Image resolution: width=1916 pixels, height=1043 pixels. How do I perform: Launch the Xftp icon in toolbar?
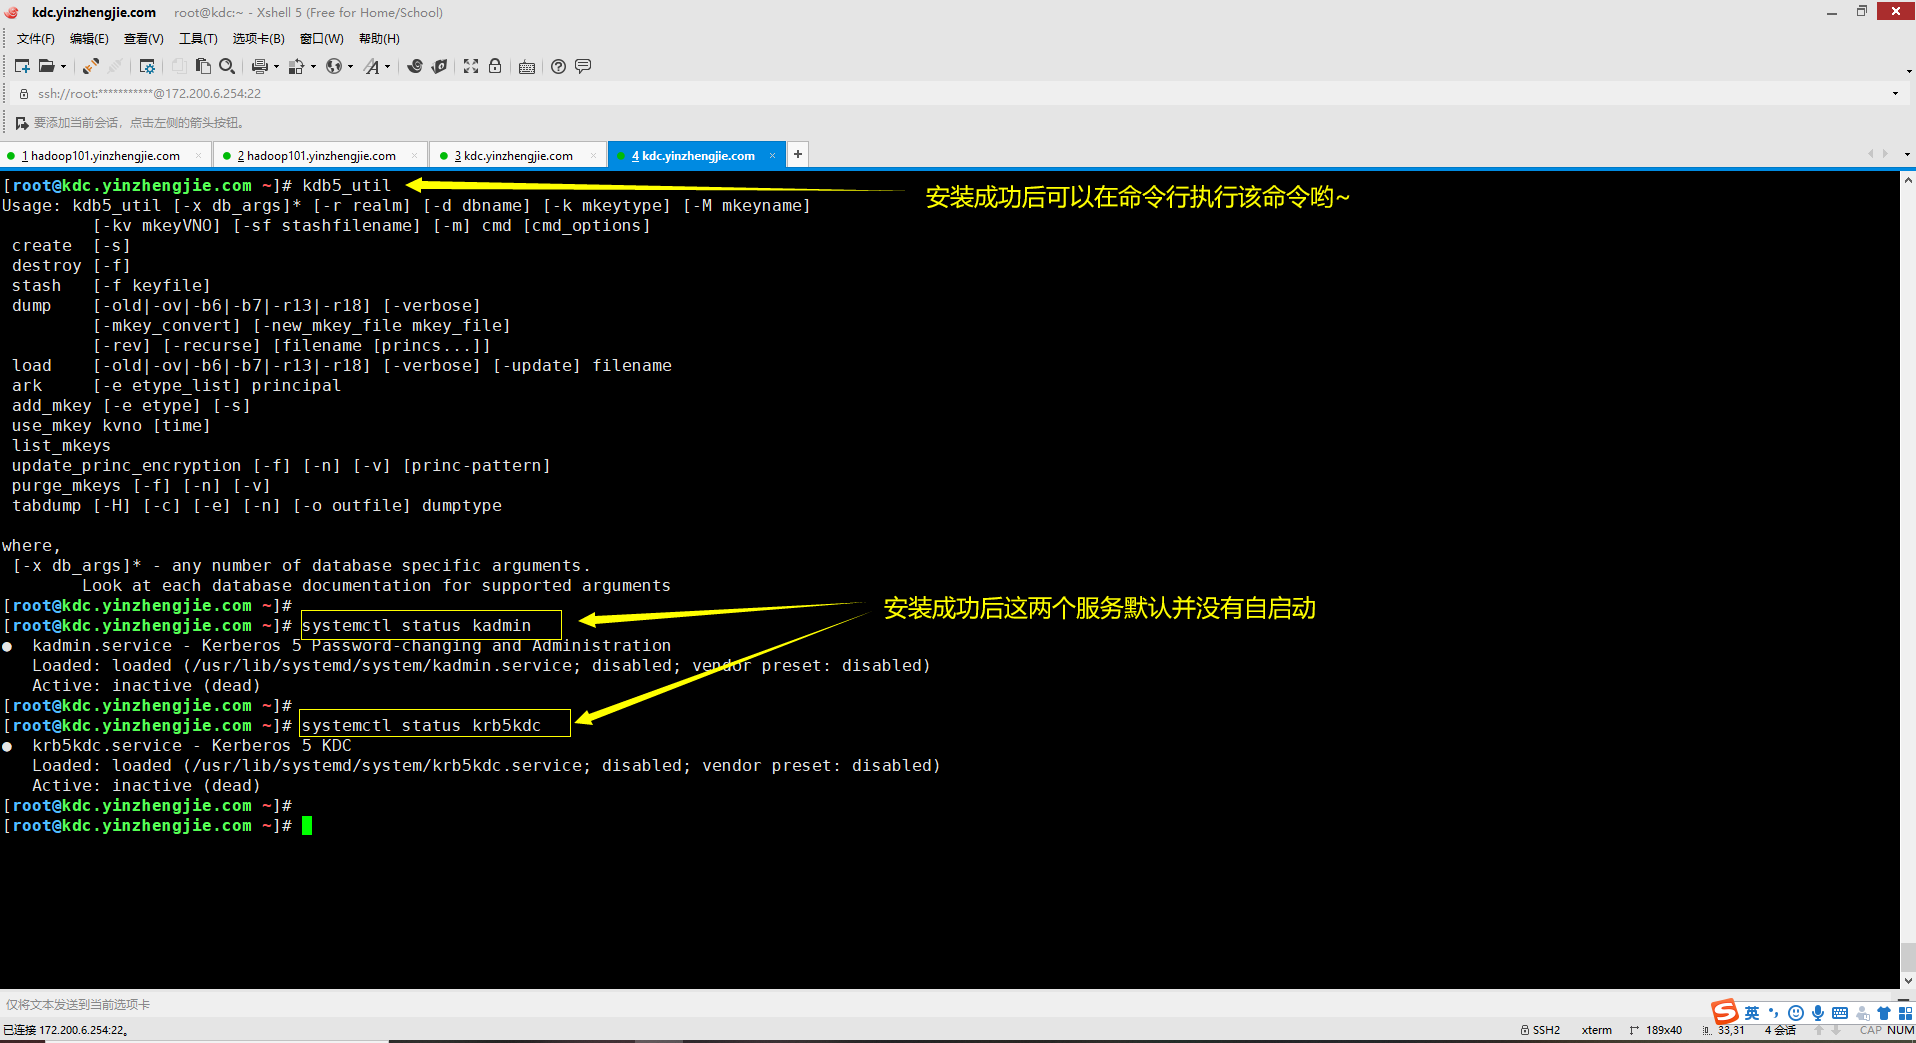(439, 66)
